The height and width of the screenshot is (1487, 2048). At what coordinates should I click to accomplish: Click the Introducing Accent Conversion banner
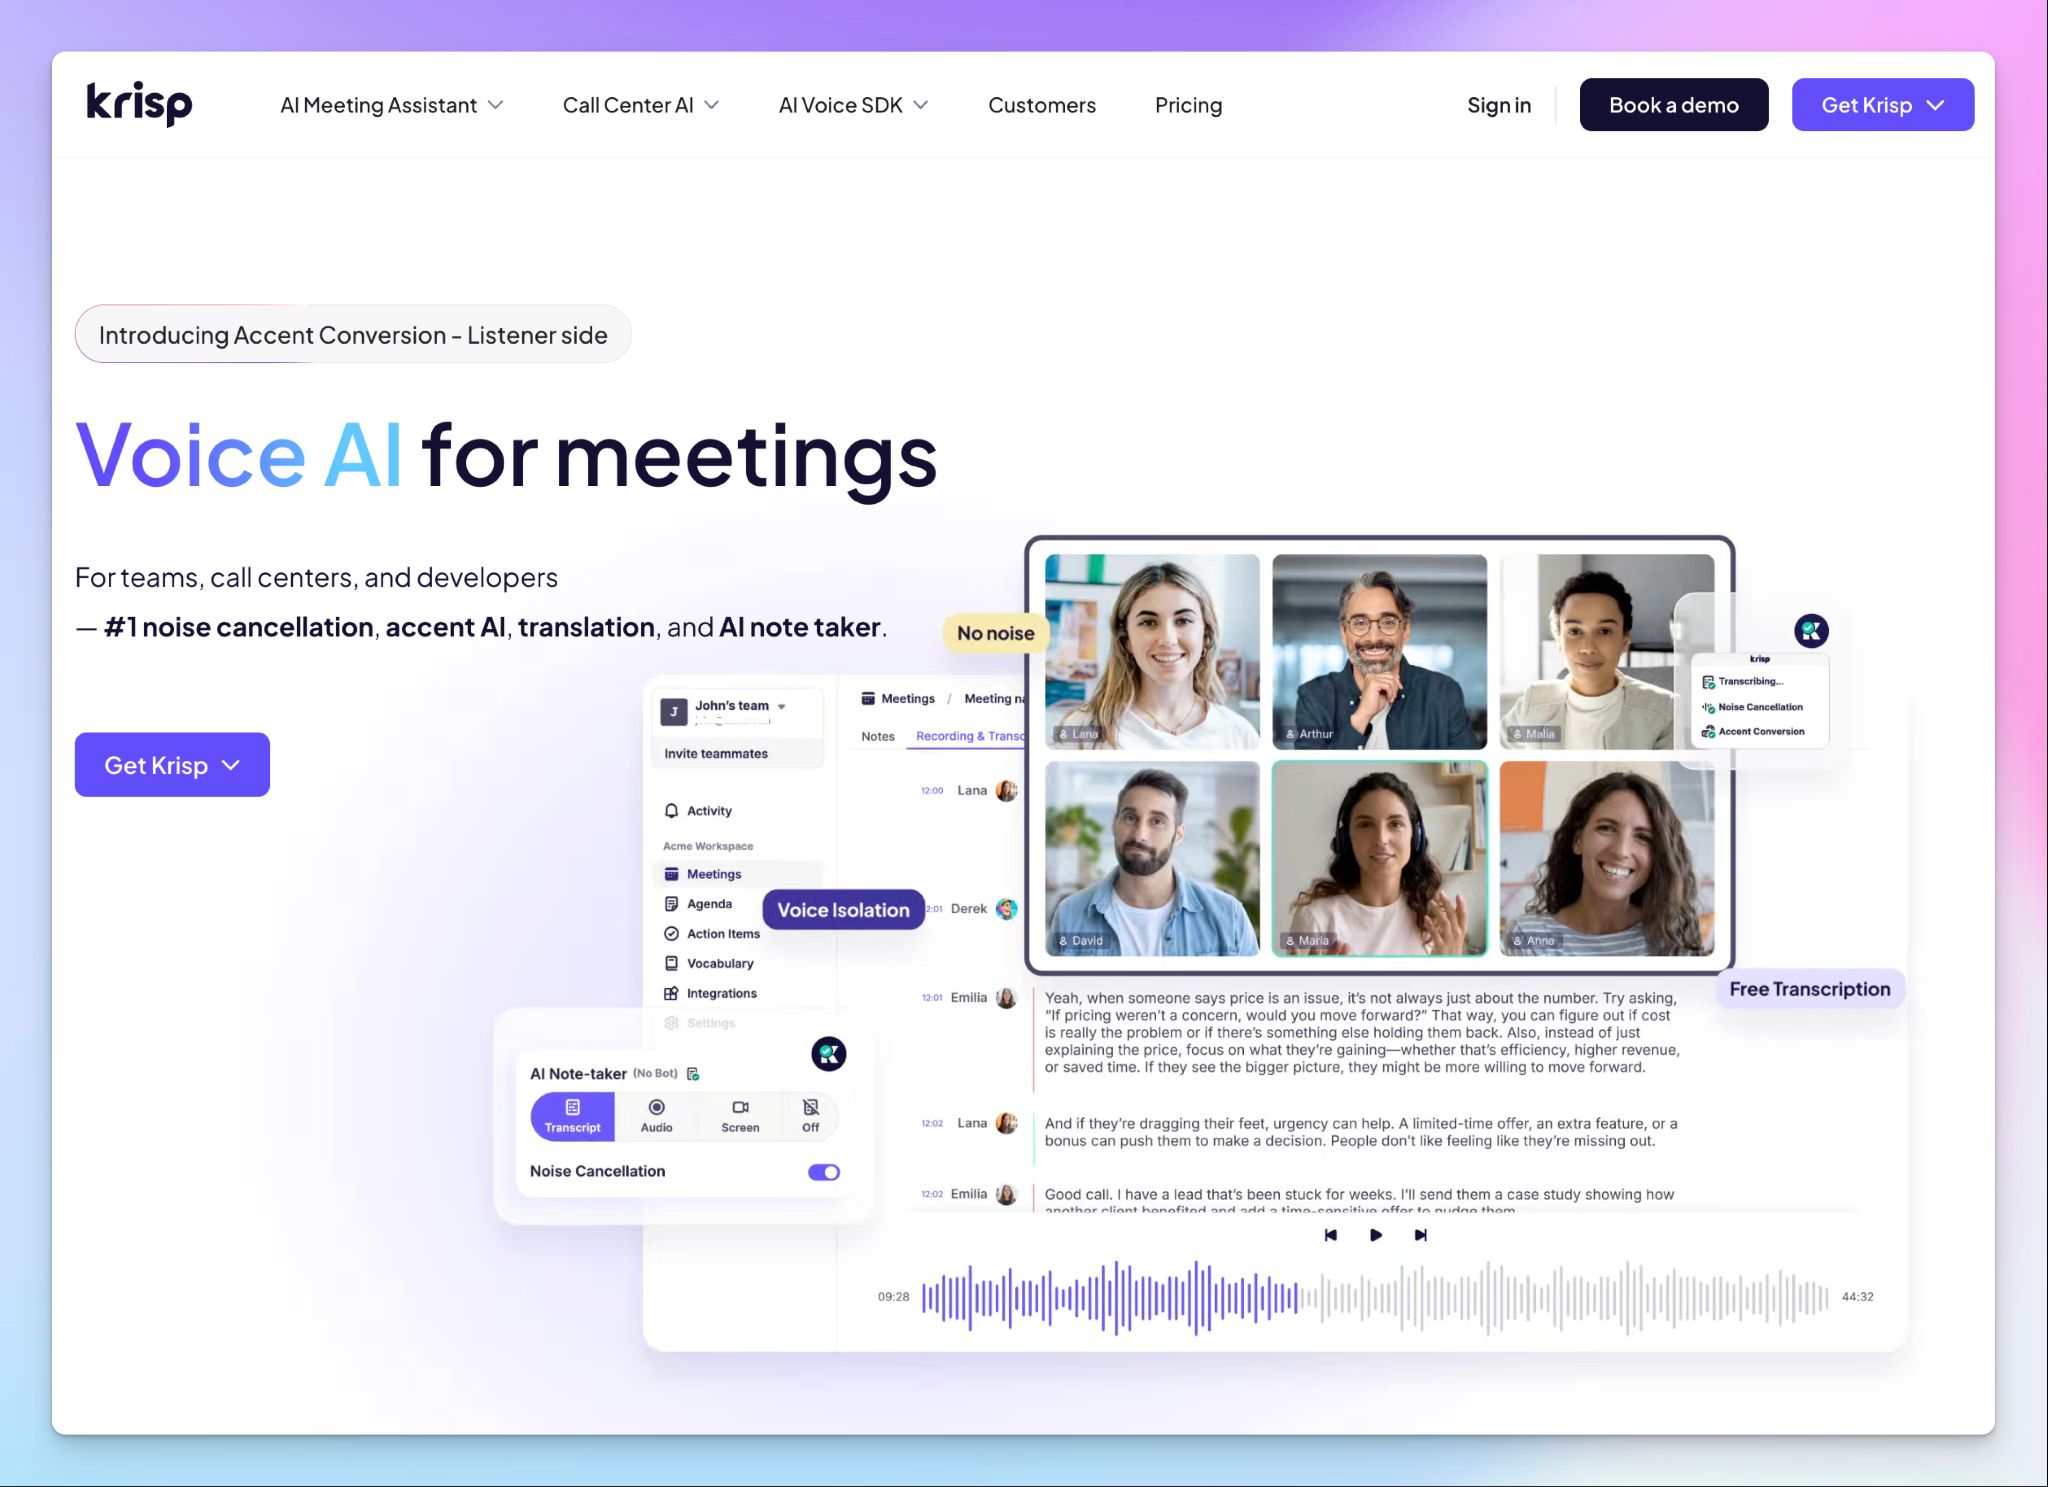pyautogui.click(x=353, y=335)
